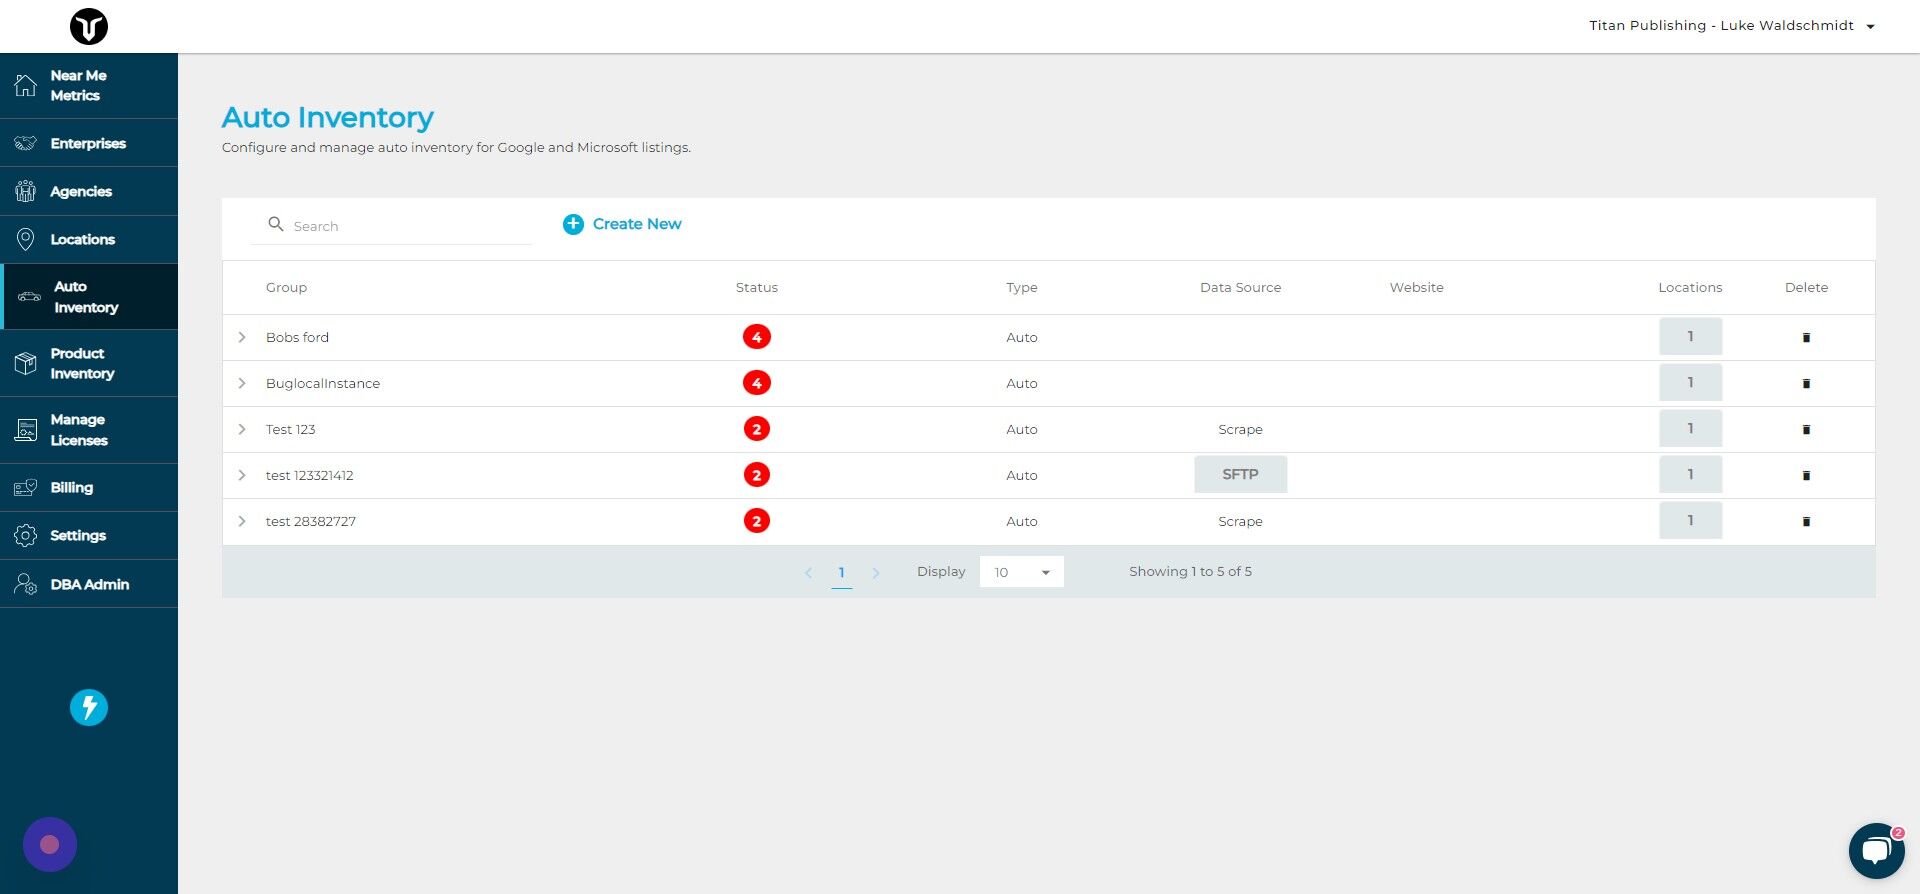Click the Product Inventory box icon
Image resolution: width=1920 pixels, height=894 pixels.
pyautogui.click(x=25, y=363)
